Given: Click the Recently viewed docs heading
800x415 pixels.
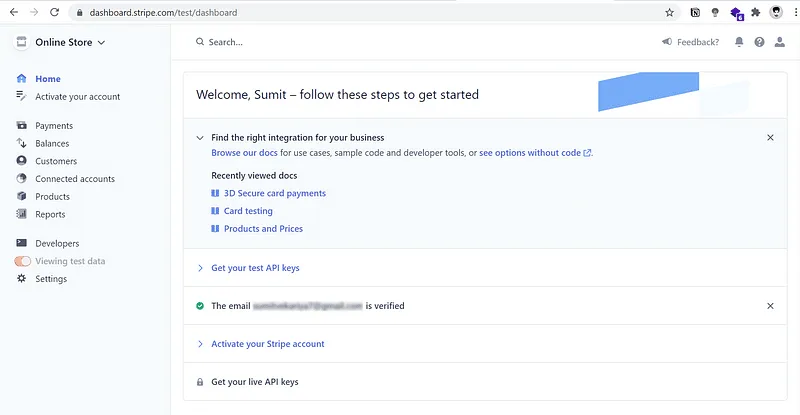Looking at the screenshot, I should (x=254, y=176).
